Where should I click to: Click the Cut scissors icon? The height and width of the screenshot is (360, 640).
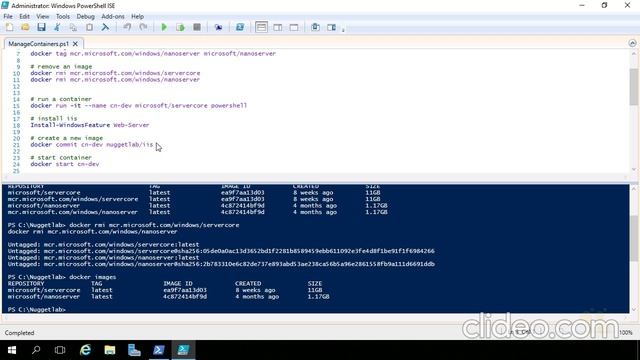tap(57, 27)
